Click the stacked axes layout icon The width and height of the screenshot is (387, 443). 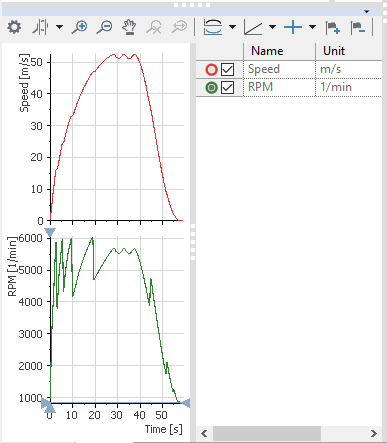pos(213,27)
